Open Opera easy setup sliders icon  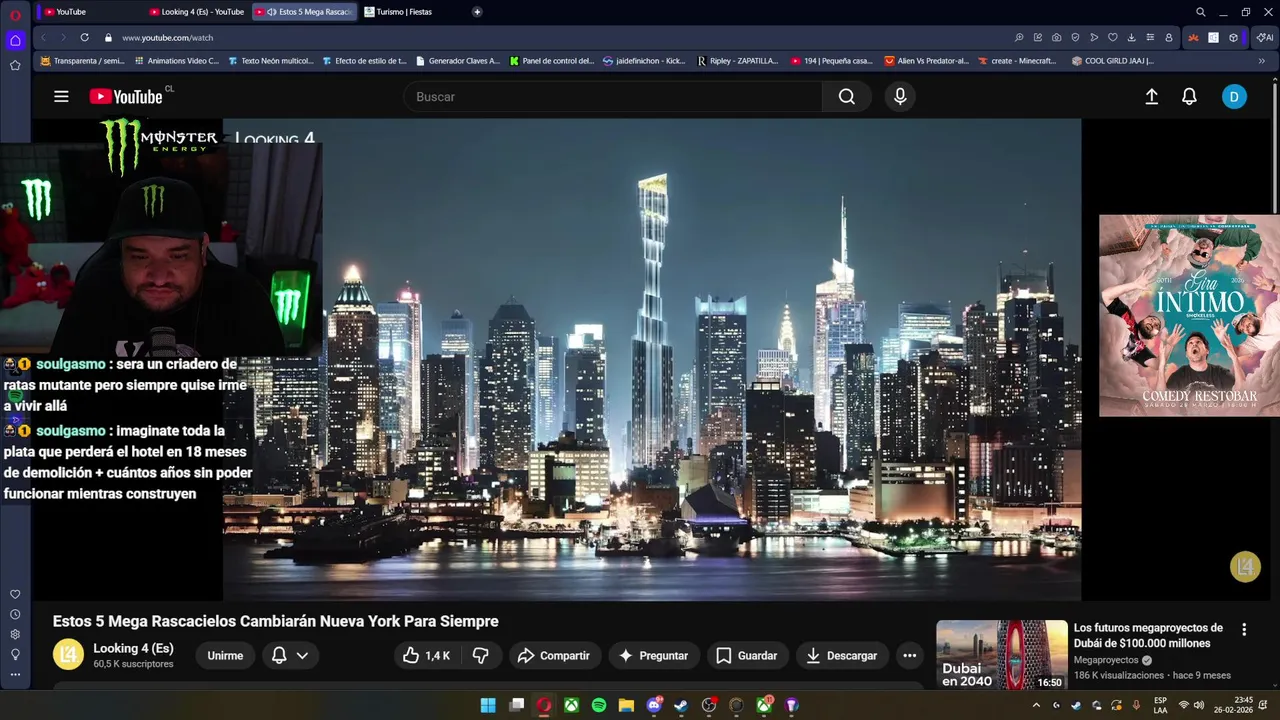coord(1150,37)
